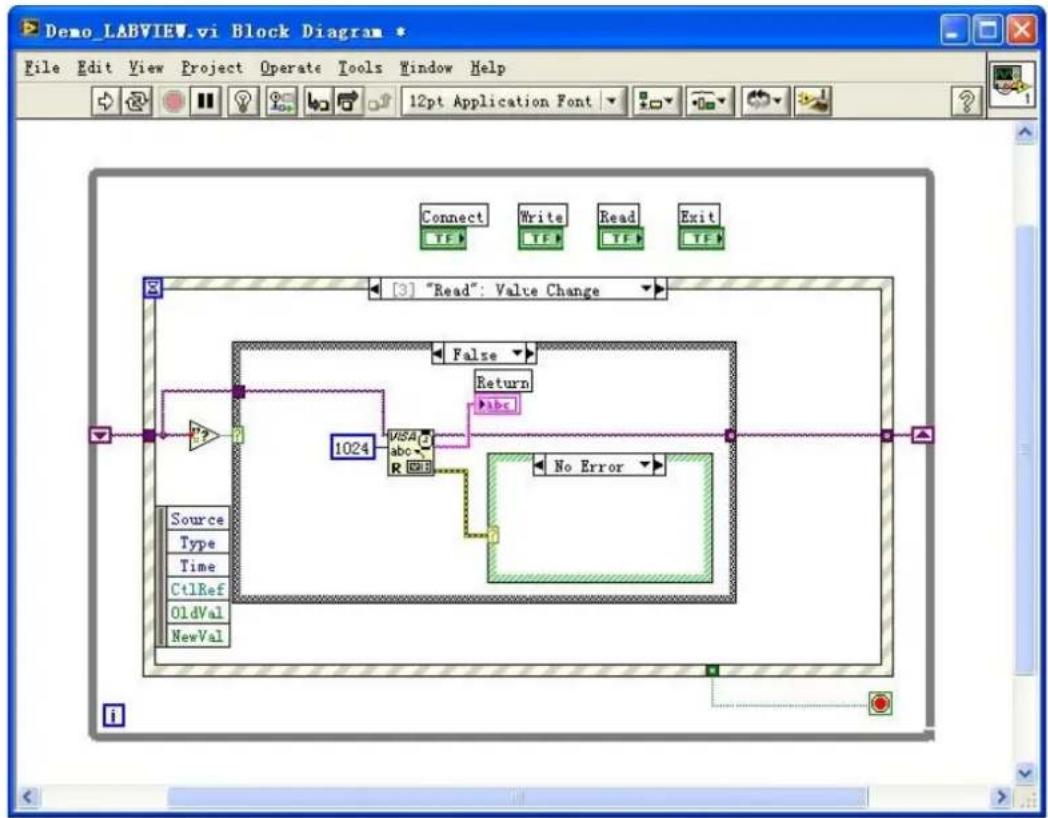Click Run Continuously button

[136, 102]
